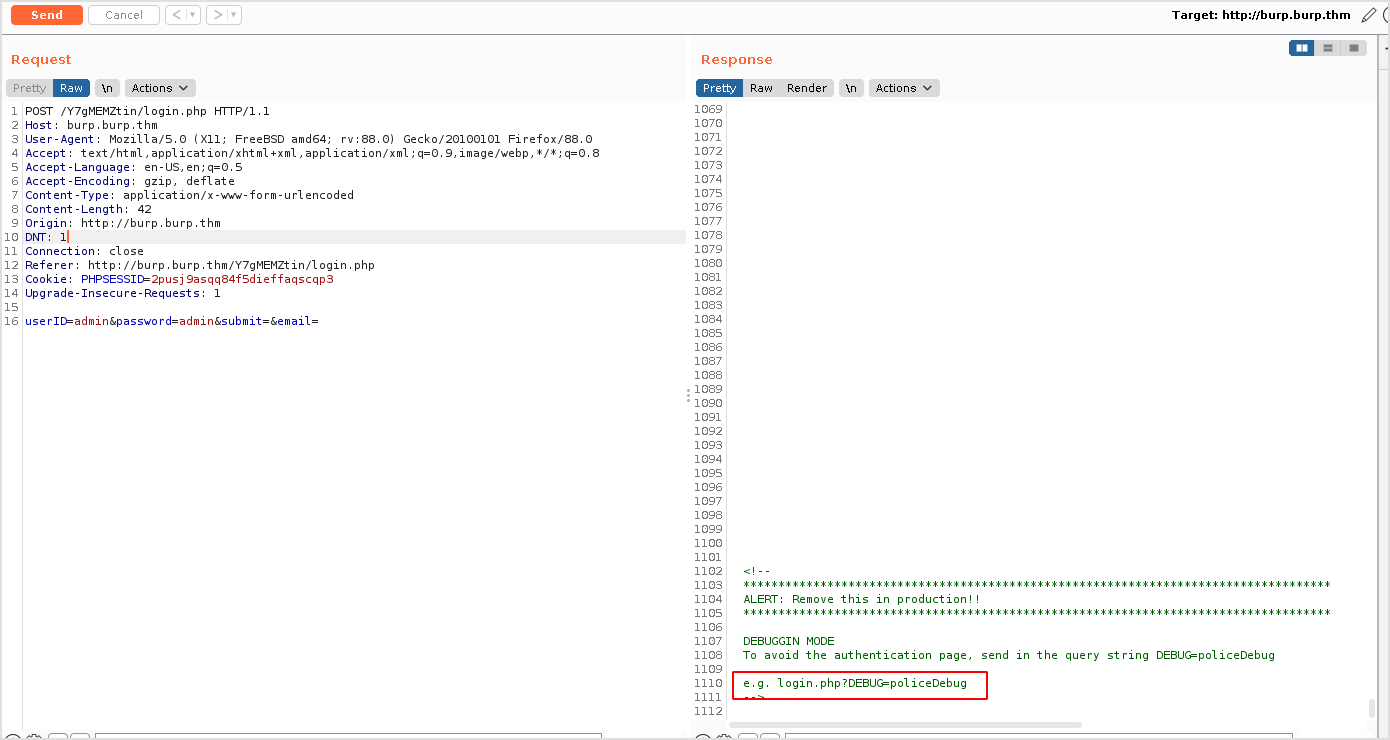Click 'e.g. login.php?DEBUG=policeDebug' line

pyautogui.click(x=855, y=683)
